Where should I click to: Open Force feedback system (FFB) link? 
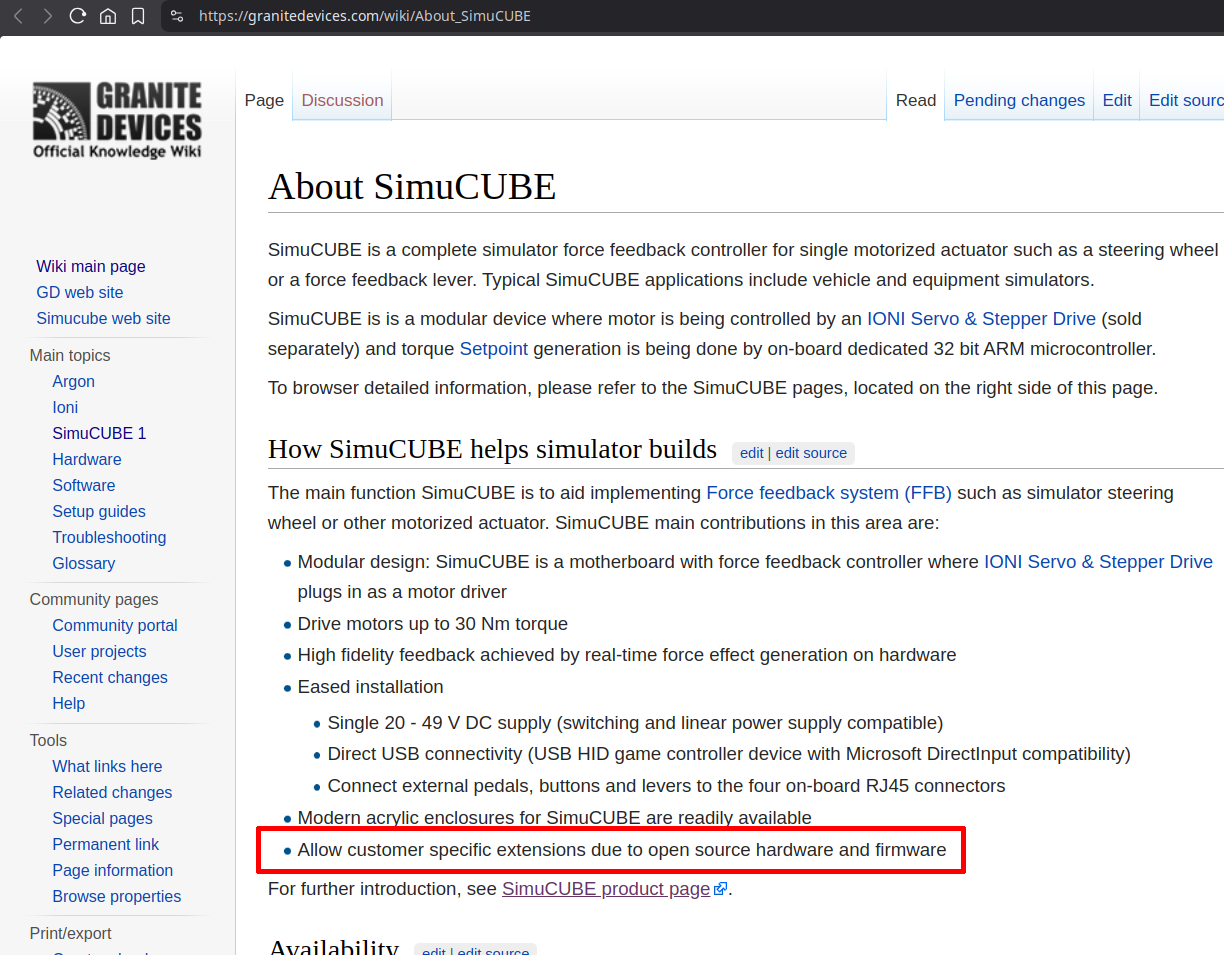829,493
